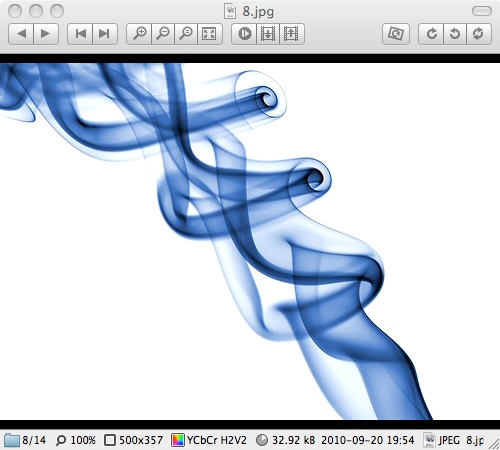Start the slideshow playback

(x=244, y=34)
